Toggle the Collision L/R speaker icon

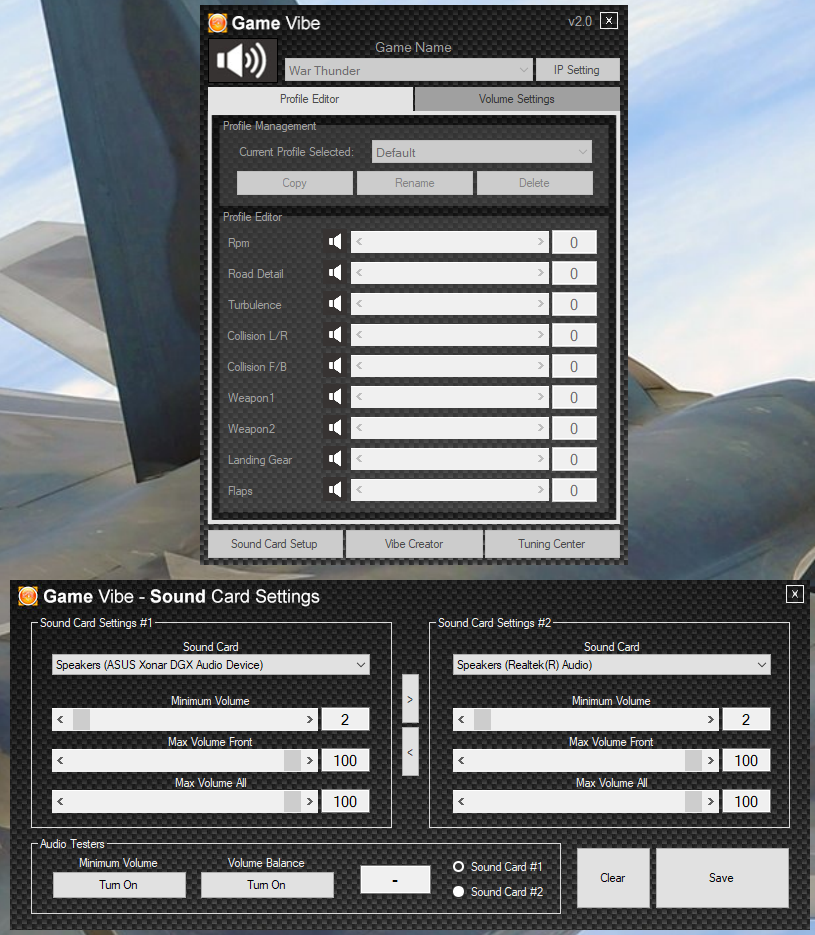335,335
